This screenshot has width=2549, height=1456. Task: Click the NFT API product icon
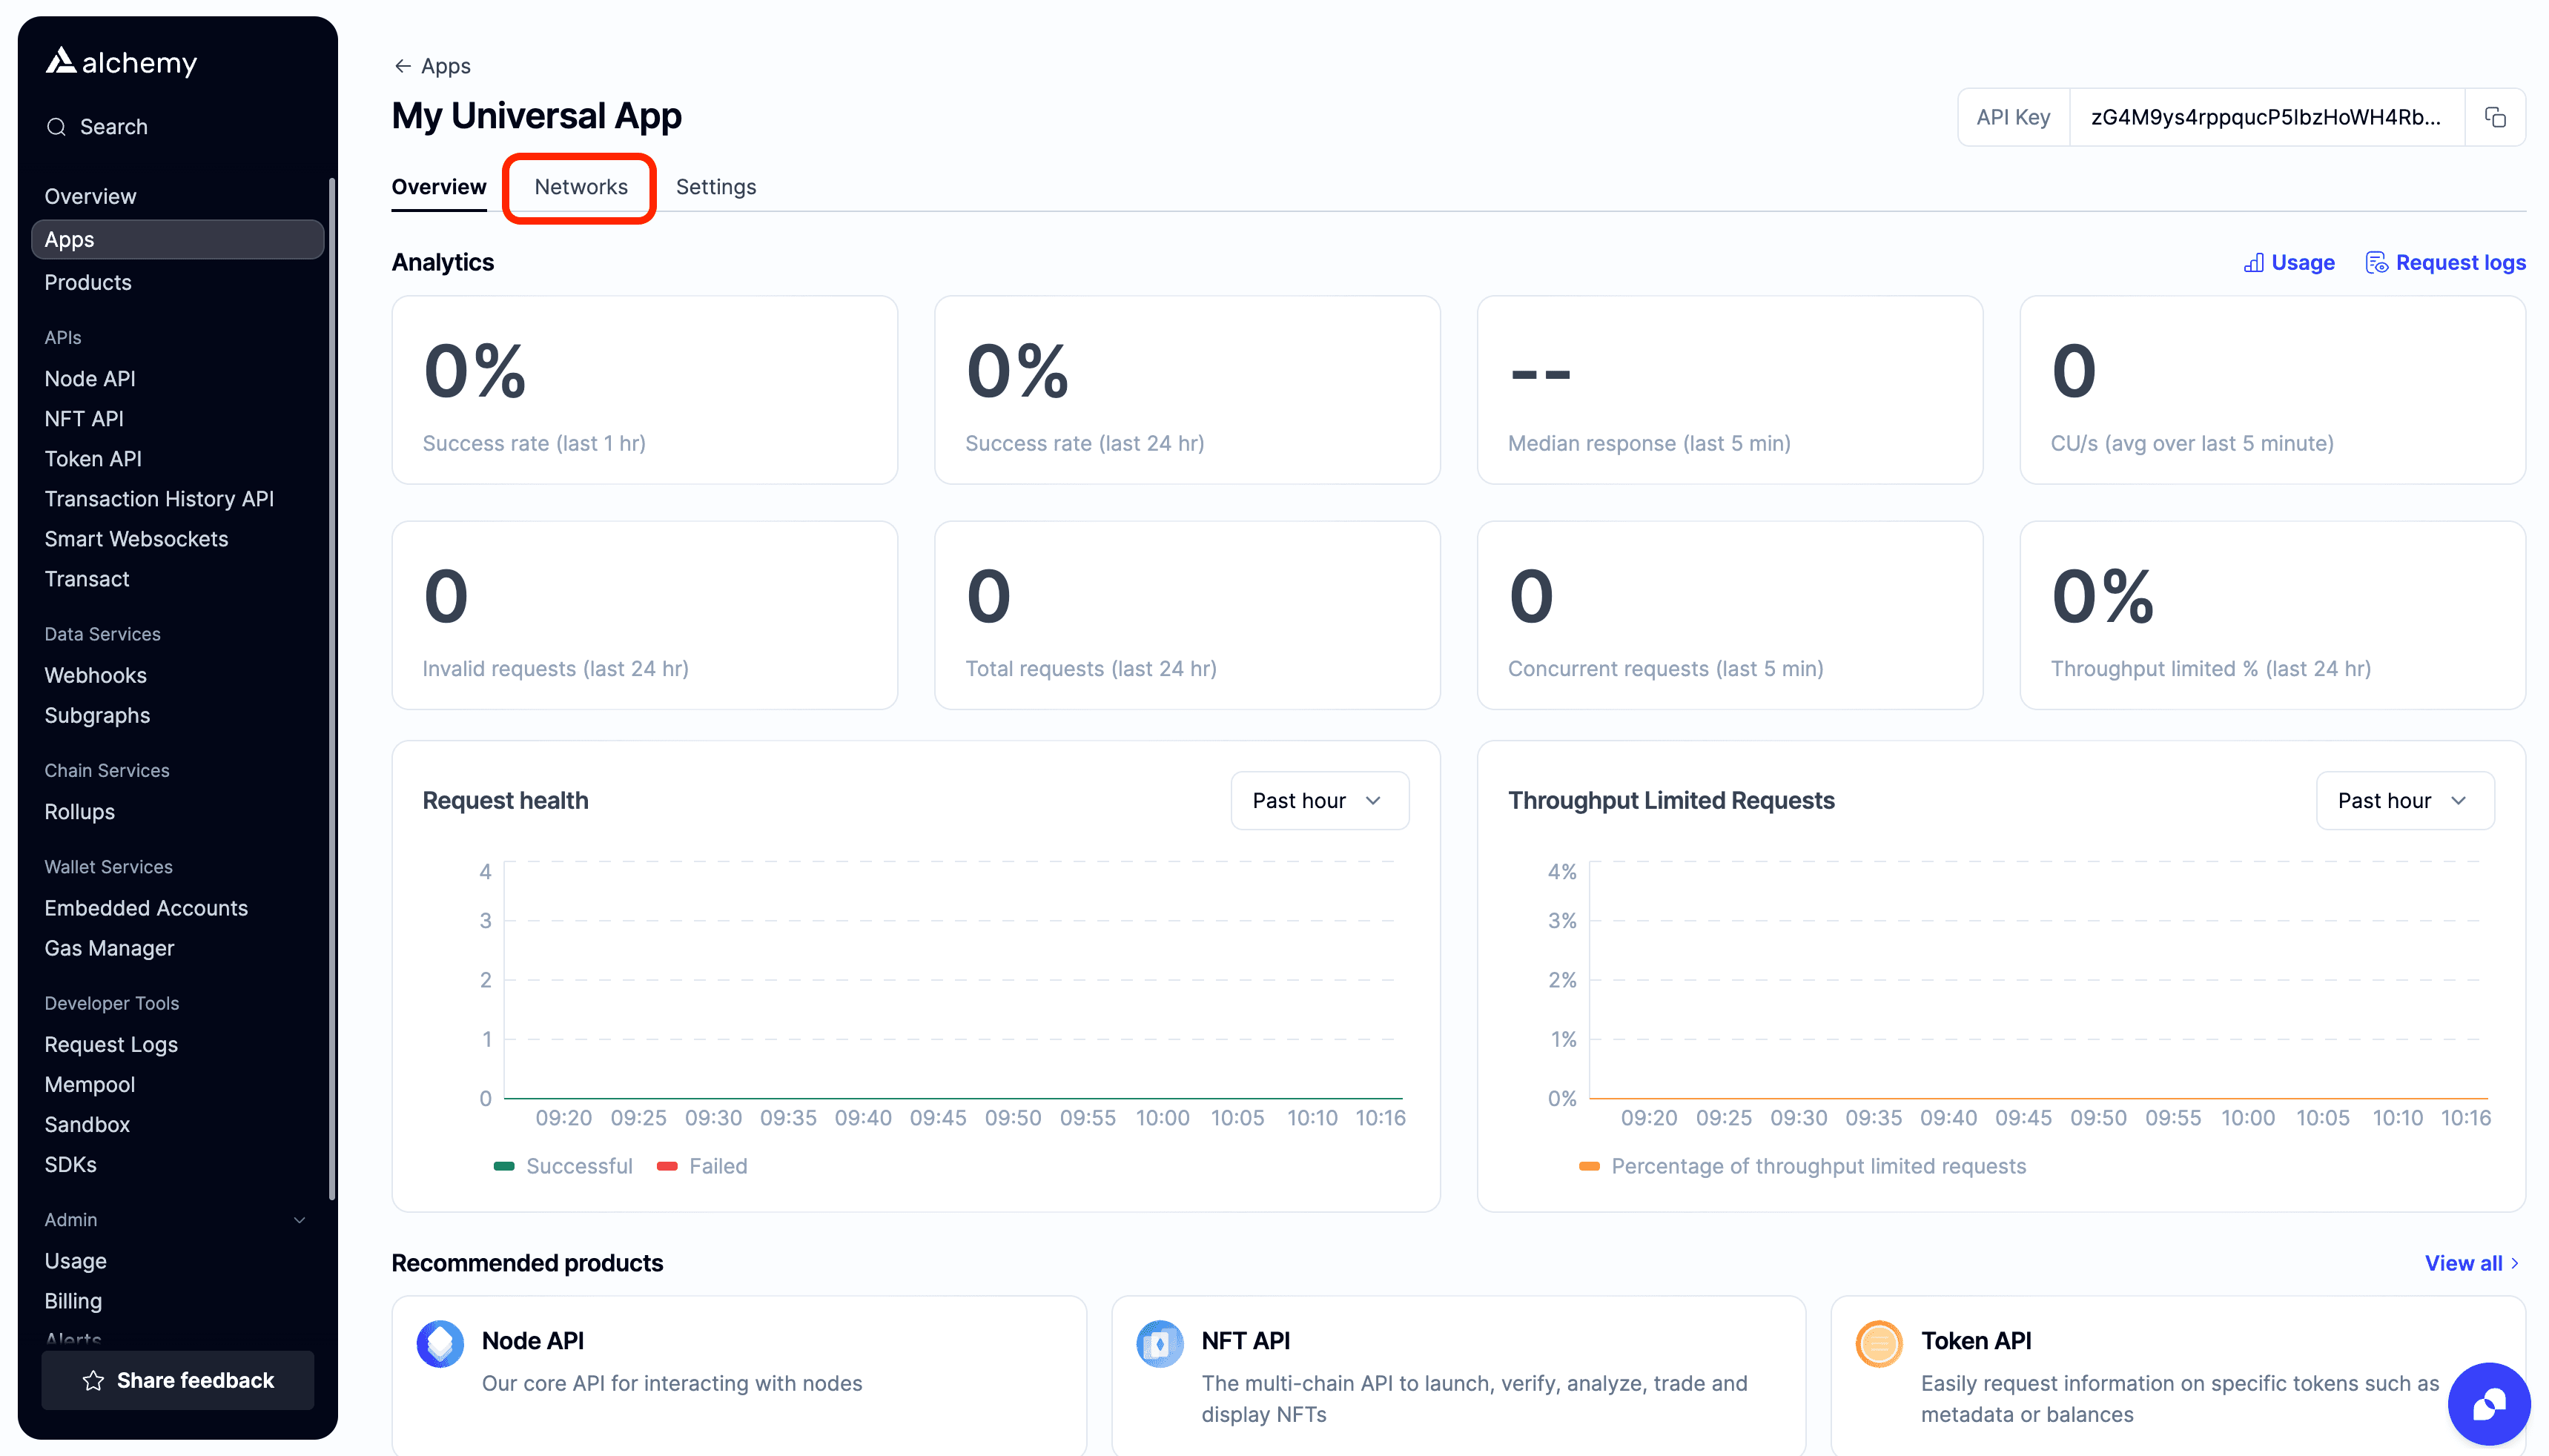coord(1160,1343)
